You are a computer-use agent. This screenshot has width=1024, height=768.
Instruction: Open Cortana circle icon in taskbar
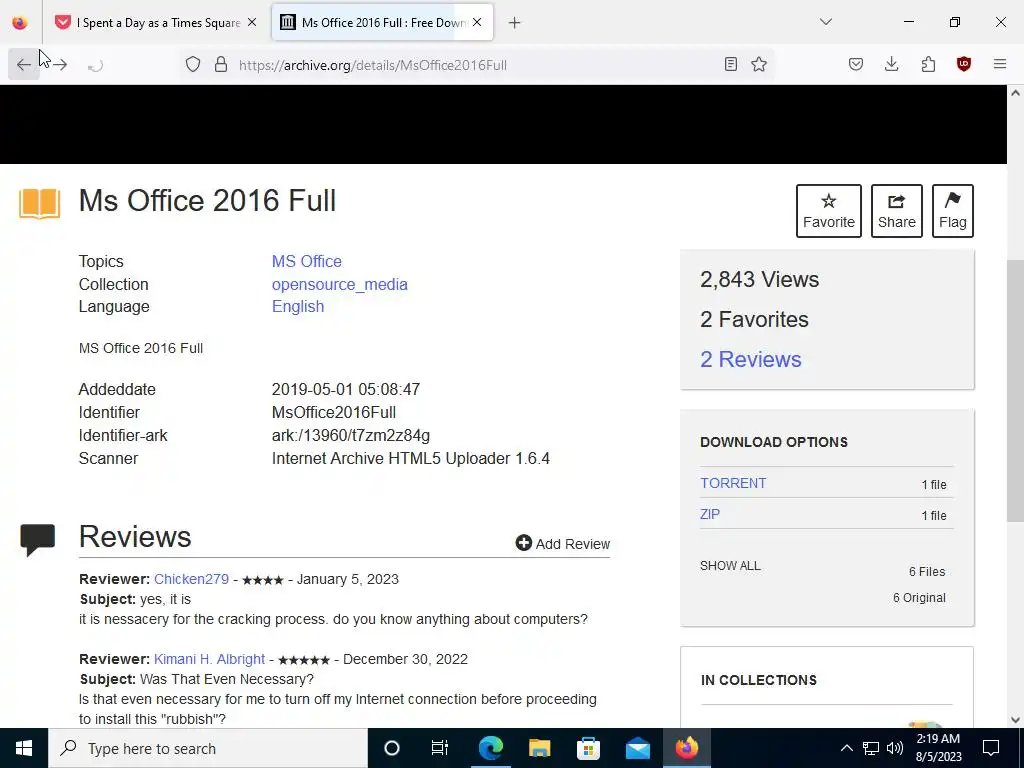click(391, 748)
